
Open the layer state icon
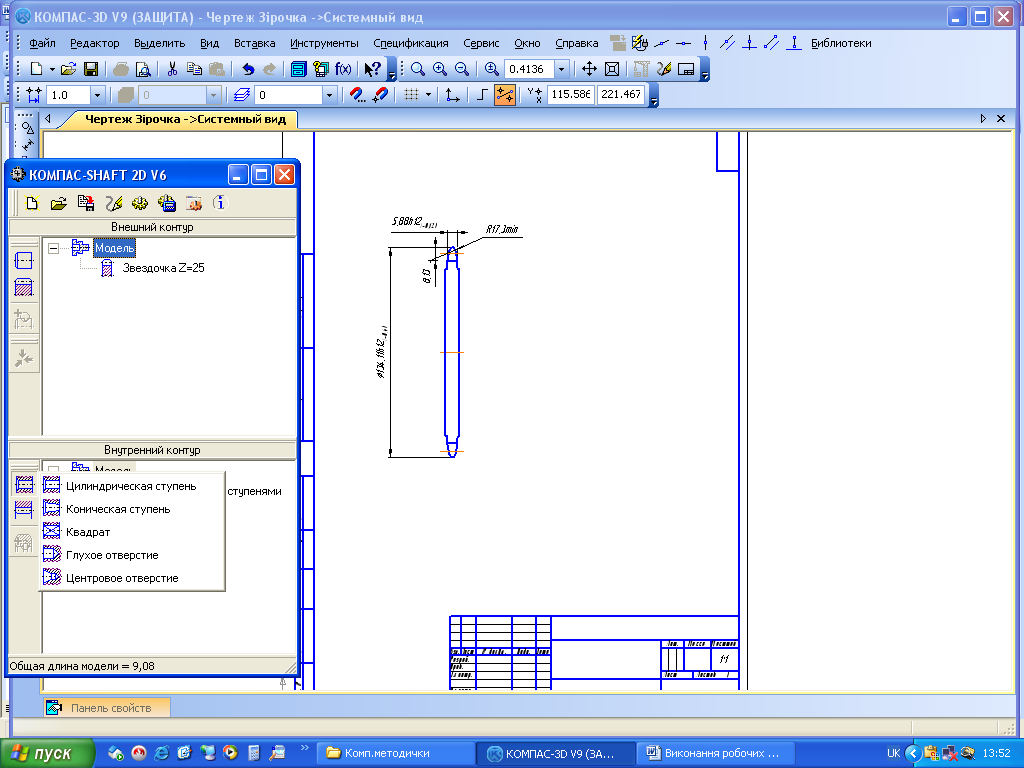(x=242, y=95)
